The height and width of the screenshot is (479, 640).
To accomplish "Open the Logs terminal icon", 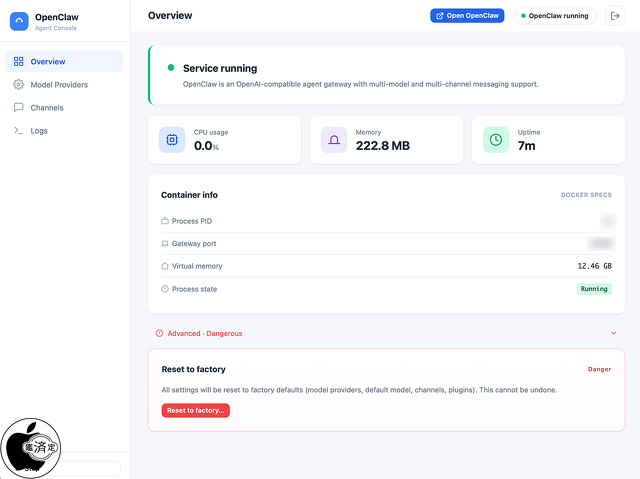I will click(18, 131).
